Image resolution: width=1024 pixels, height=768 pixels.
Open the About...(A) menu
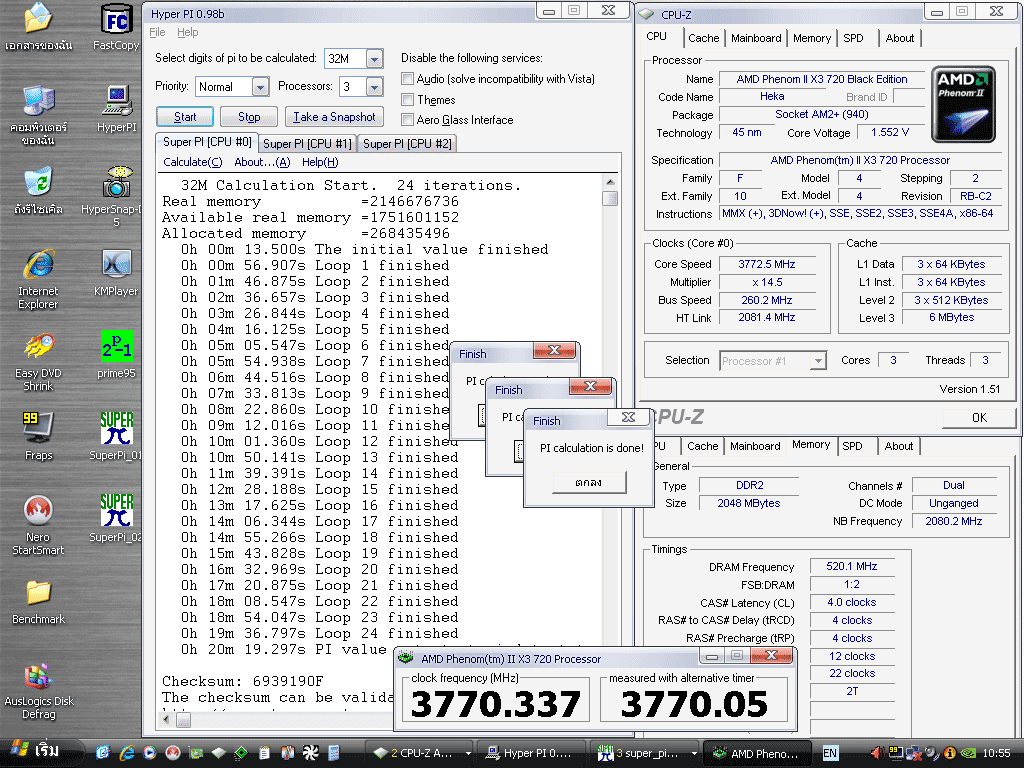262,162
